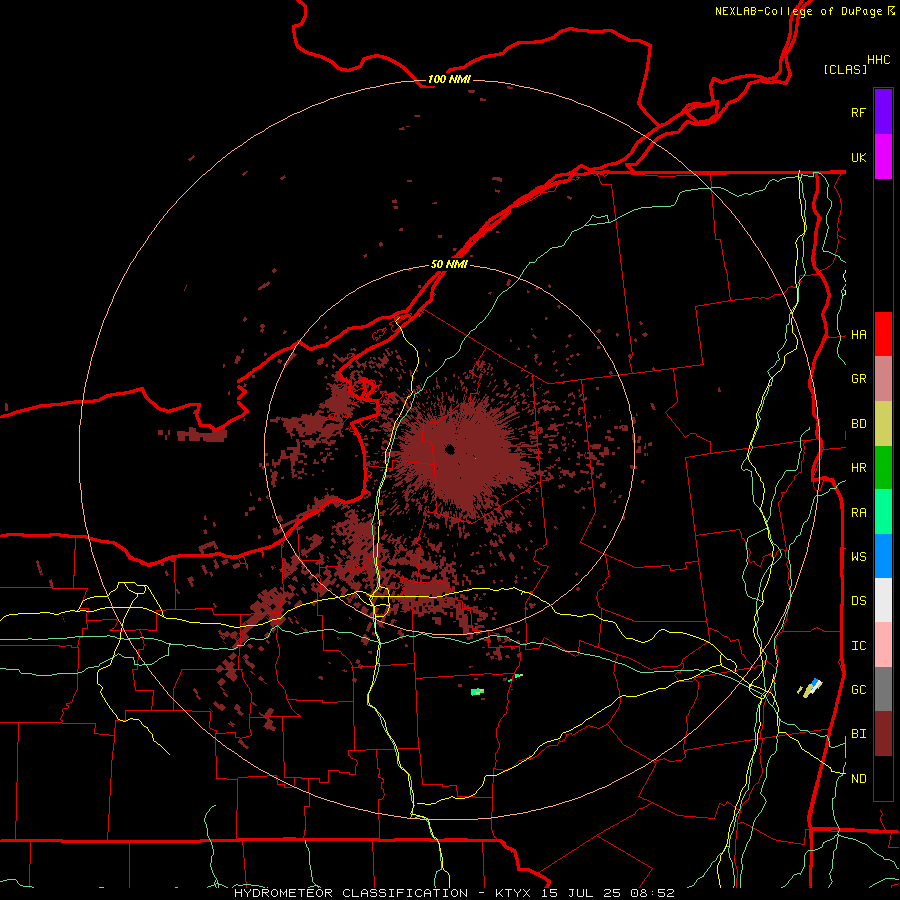Click the 'ND' legend label
Screen dimensions: 900x900
(x=858, y=779)
